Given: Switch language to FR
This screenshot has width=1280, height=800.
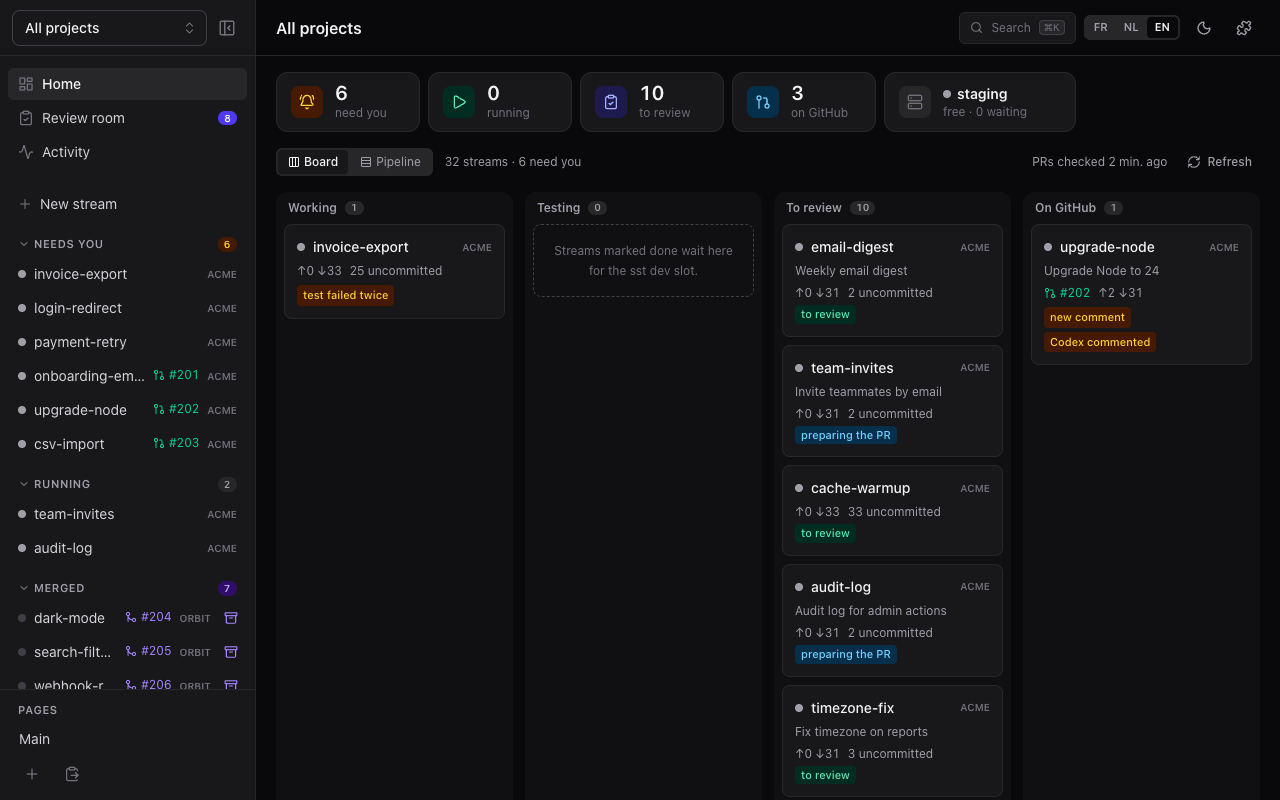Looking at the screenshot, I should pyautogui.click(x=1101, y=28).
